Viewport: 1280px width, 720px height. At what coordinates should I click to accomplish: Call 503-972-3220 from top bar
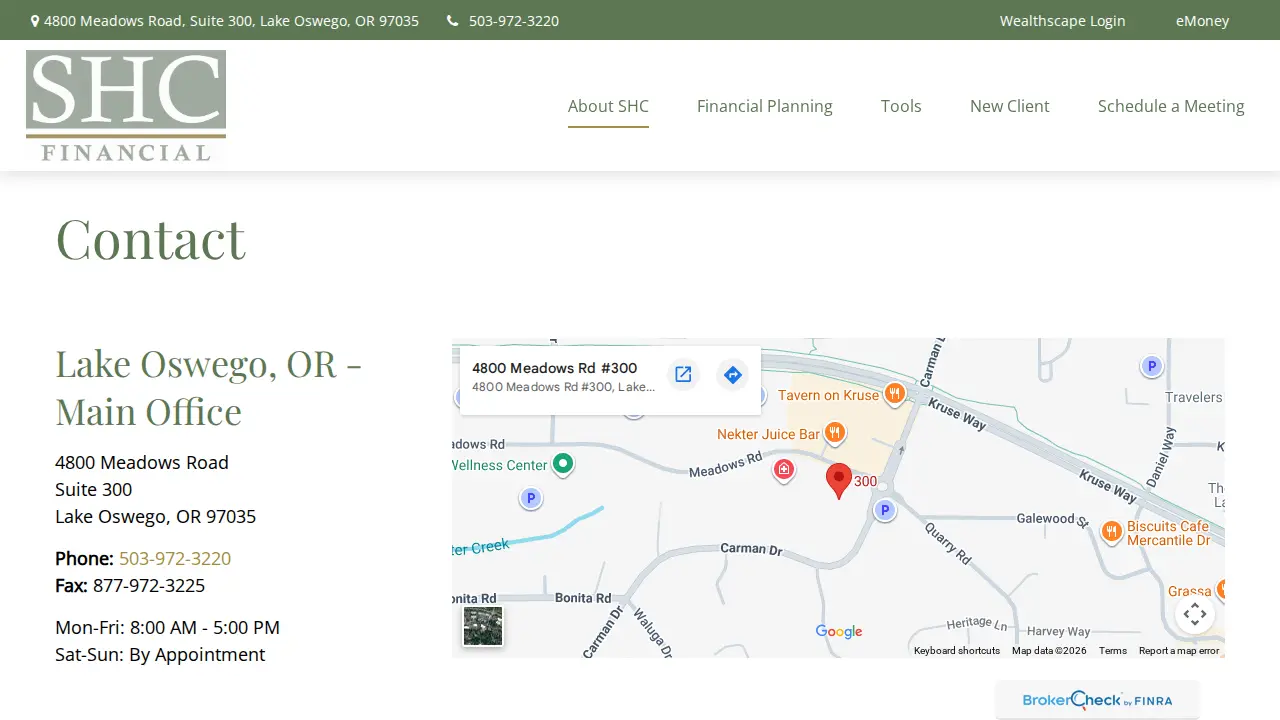[x=514, y=20]
